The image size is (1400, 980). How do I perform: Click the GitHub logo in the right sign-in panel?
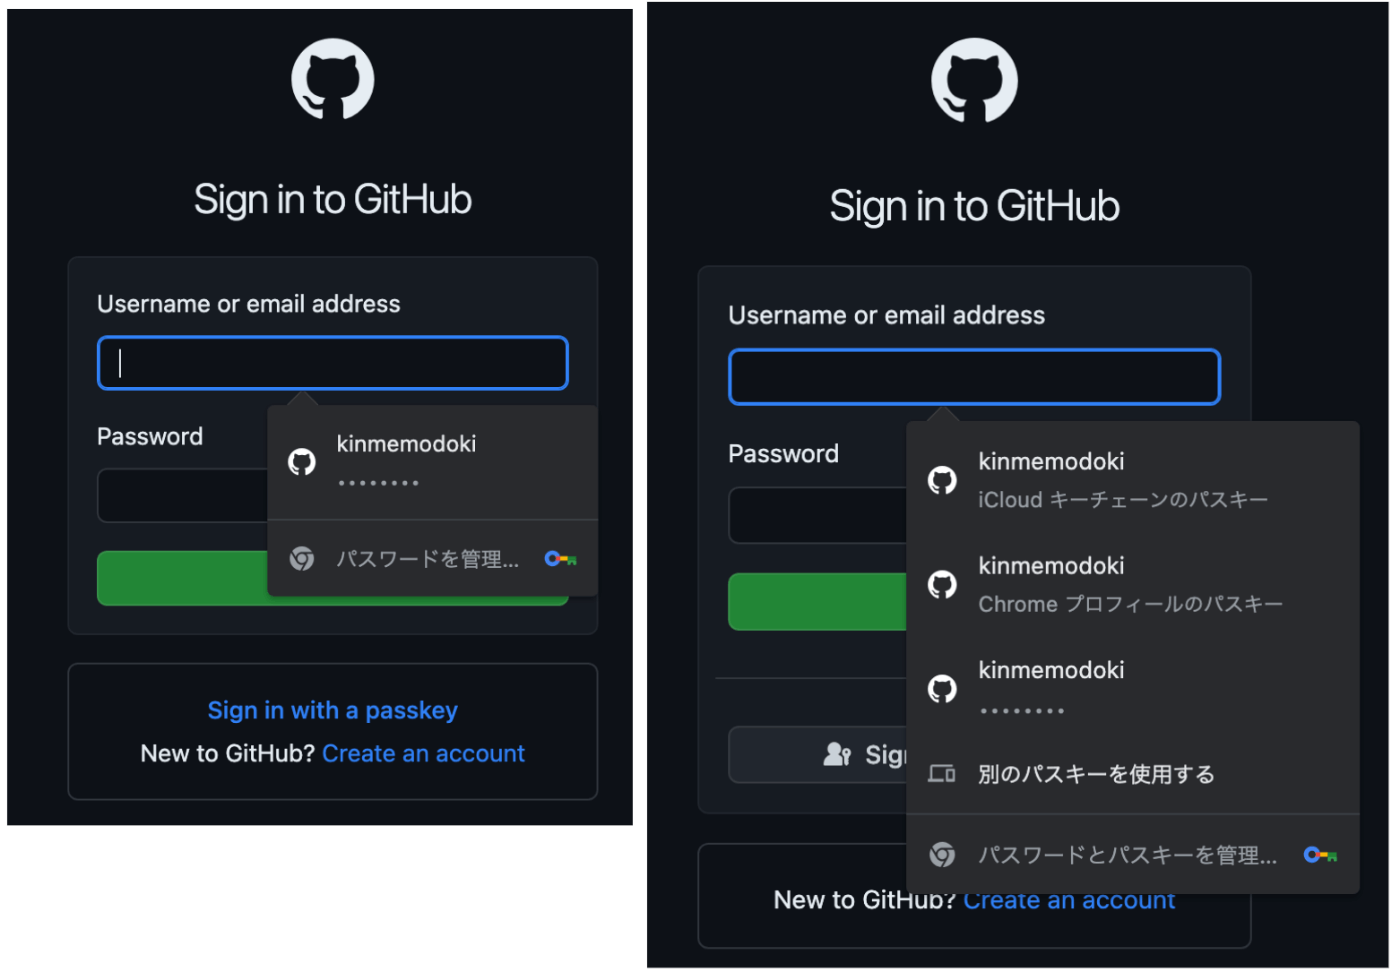[975, 81]
